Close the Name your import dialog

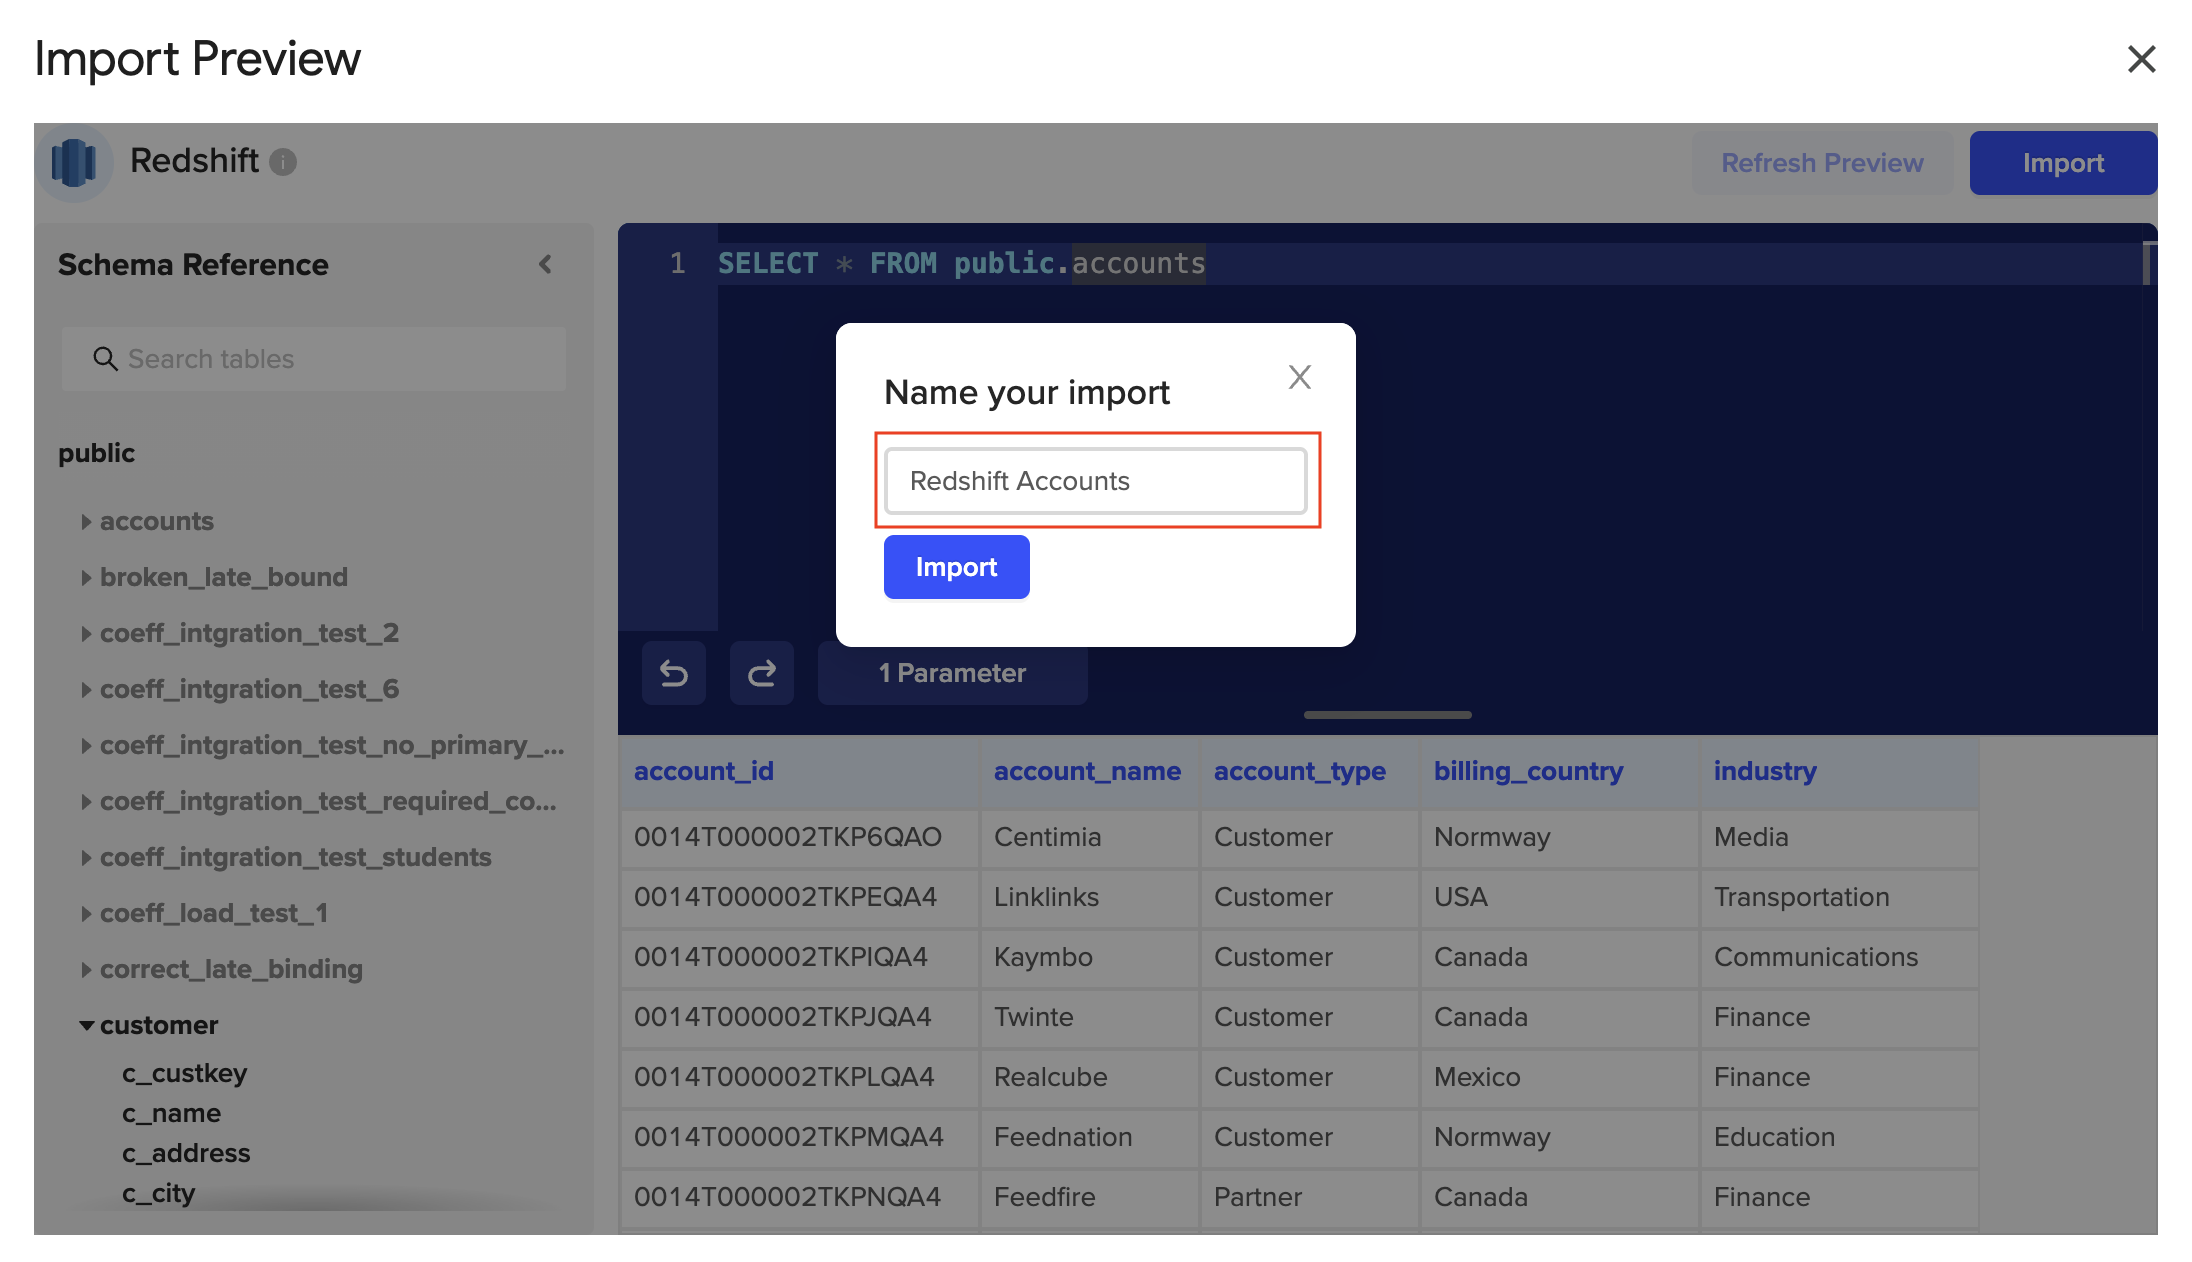(x=1299, y=377)
